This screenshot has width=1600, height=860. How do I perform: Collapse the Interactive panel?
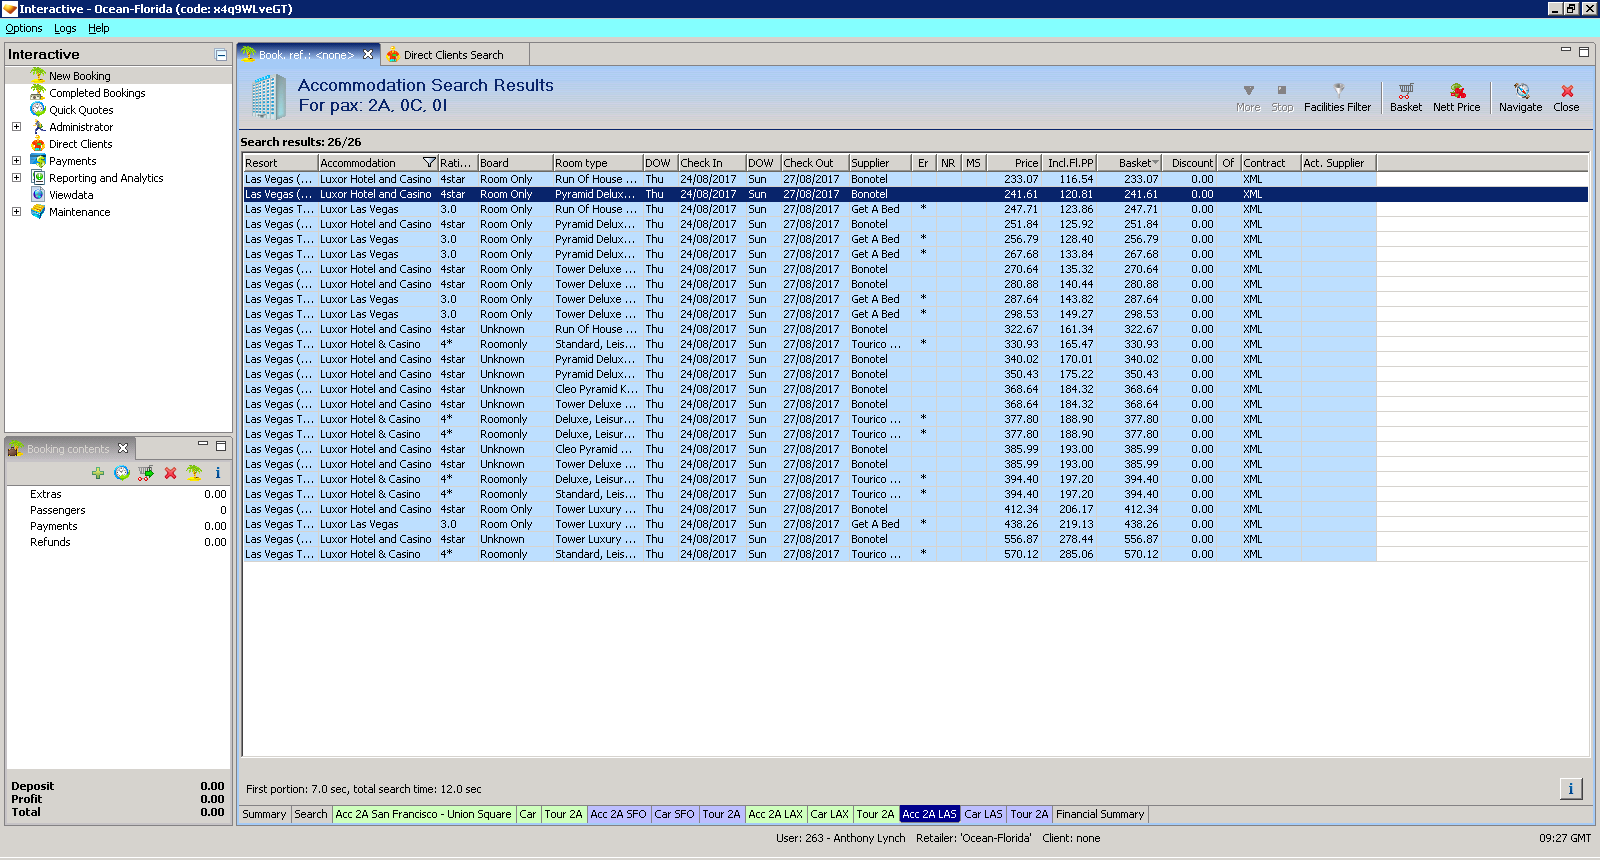221,55
